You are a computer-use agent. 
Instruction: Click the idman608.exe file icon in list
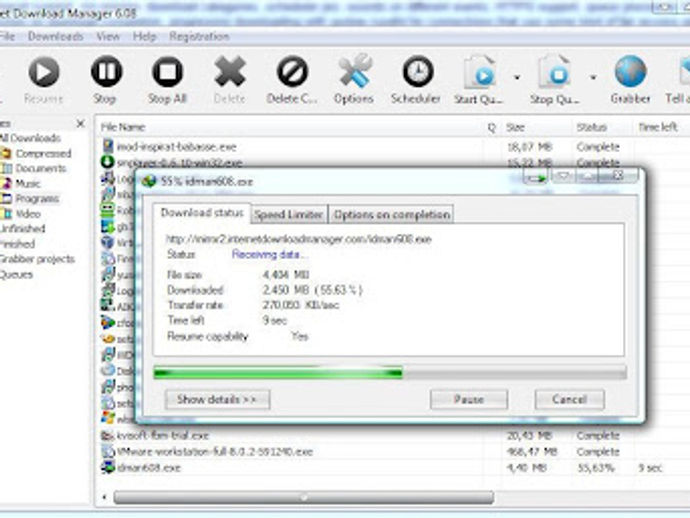[108, 468]
